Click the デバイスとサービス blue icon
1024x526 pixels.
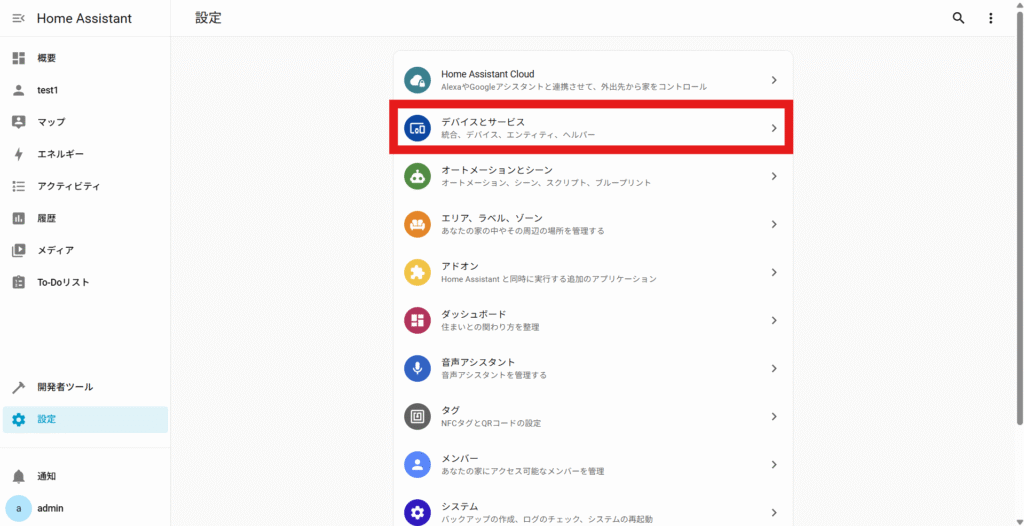[x=417, y=128]
